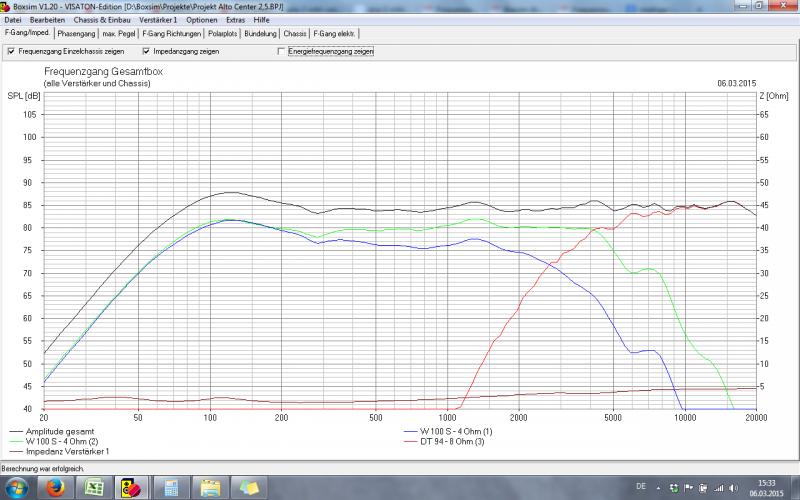The height and width of the screenshot is (500, 800).
Task: Disable the Impedanzgang zeigen checkbox
Action: click(146, 51)
